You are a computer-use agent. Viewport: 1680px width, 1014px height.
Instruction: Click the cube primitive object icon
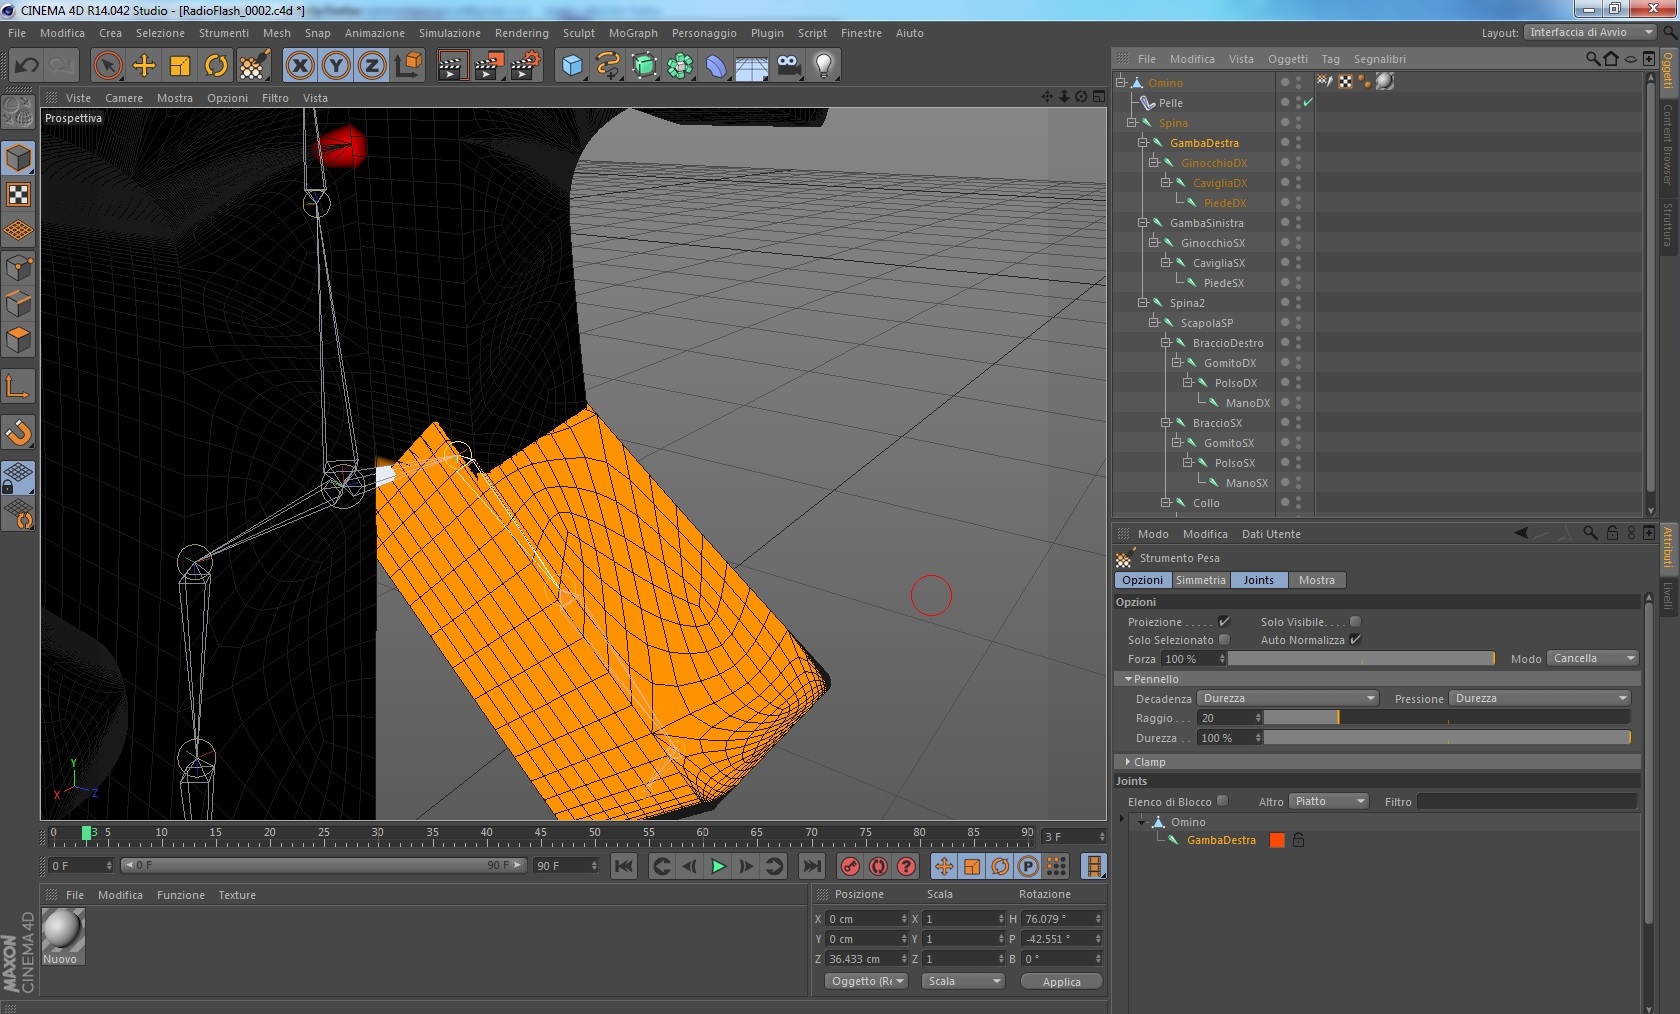[x=572, y=66]
